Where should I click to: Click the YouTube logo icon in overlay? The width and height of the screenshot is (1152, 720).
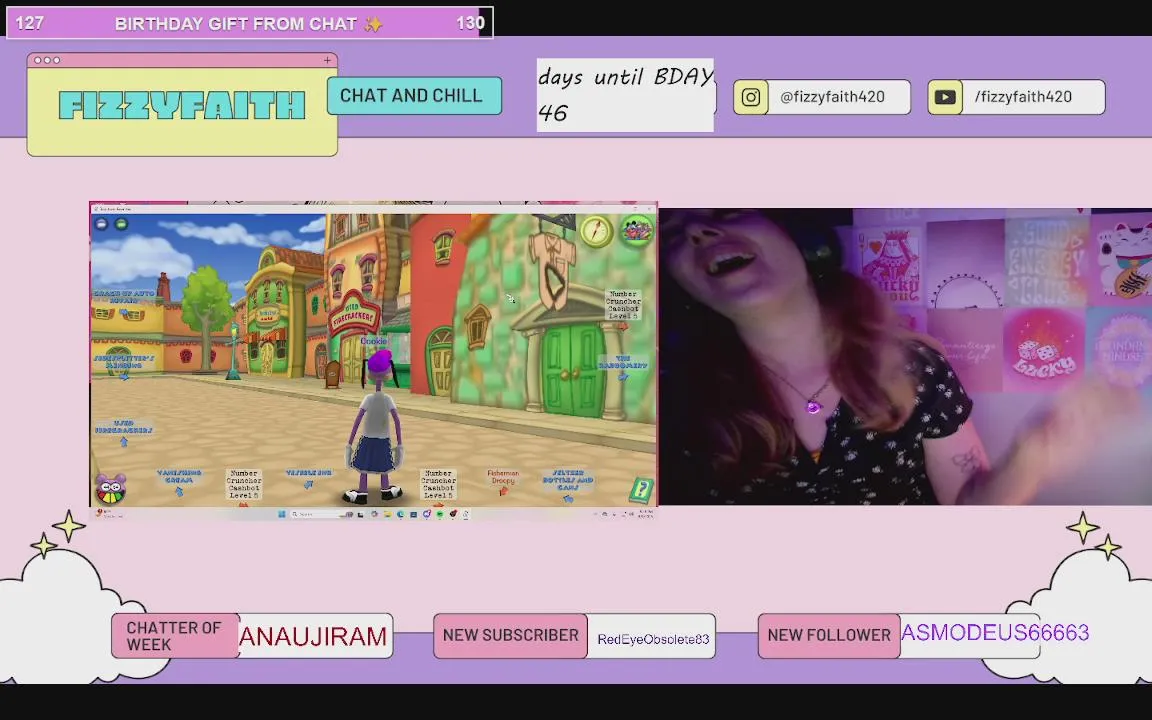945,97
